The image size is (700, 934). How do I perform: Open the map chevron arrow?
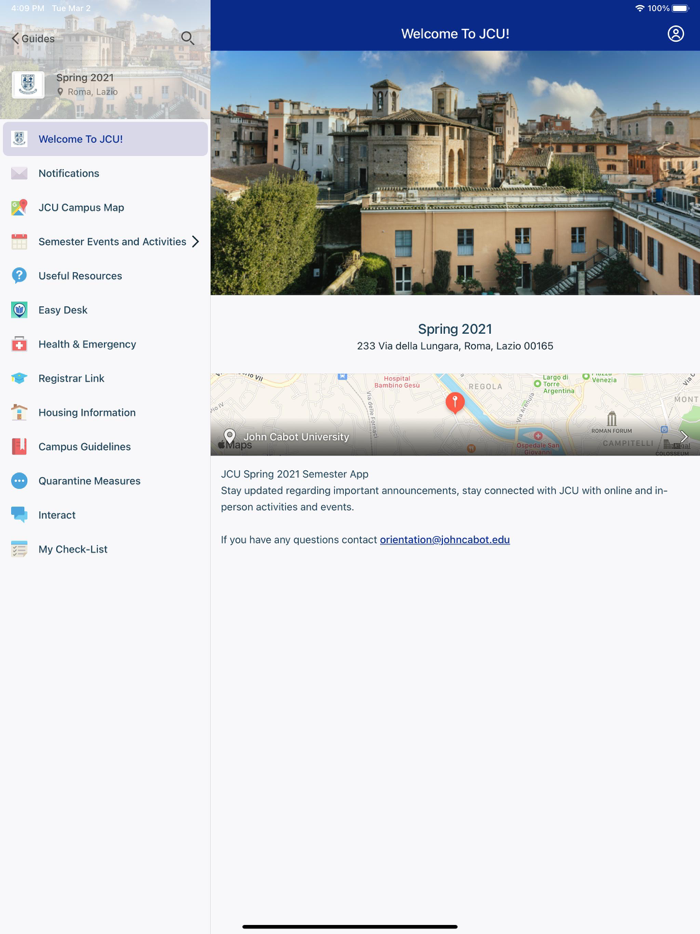pyautogui.click(x=684, y=437)
